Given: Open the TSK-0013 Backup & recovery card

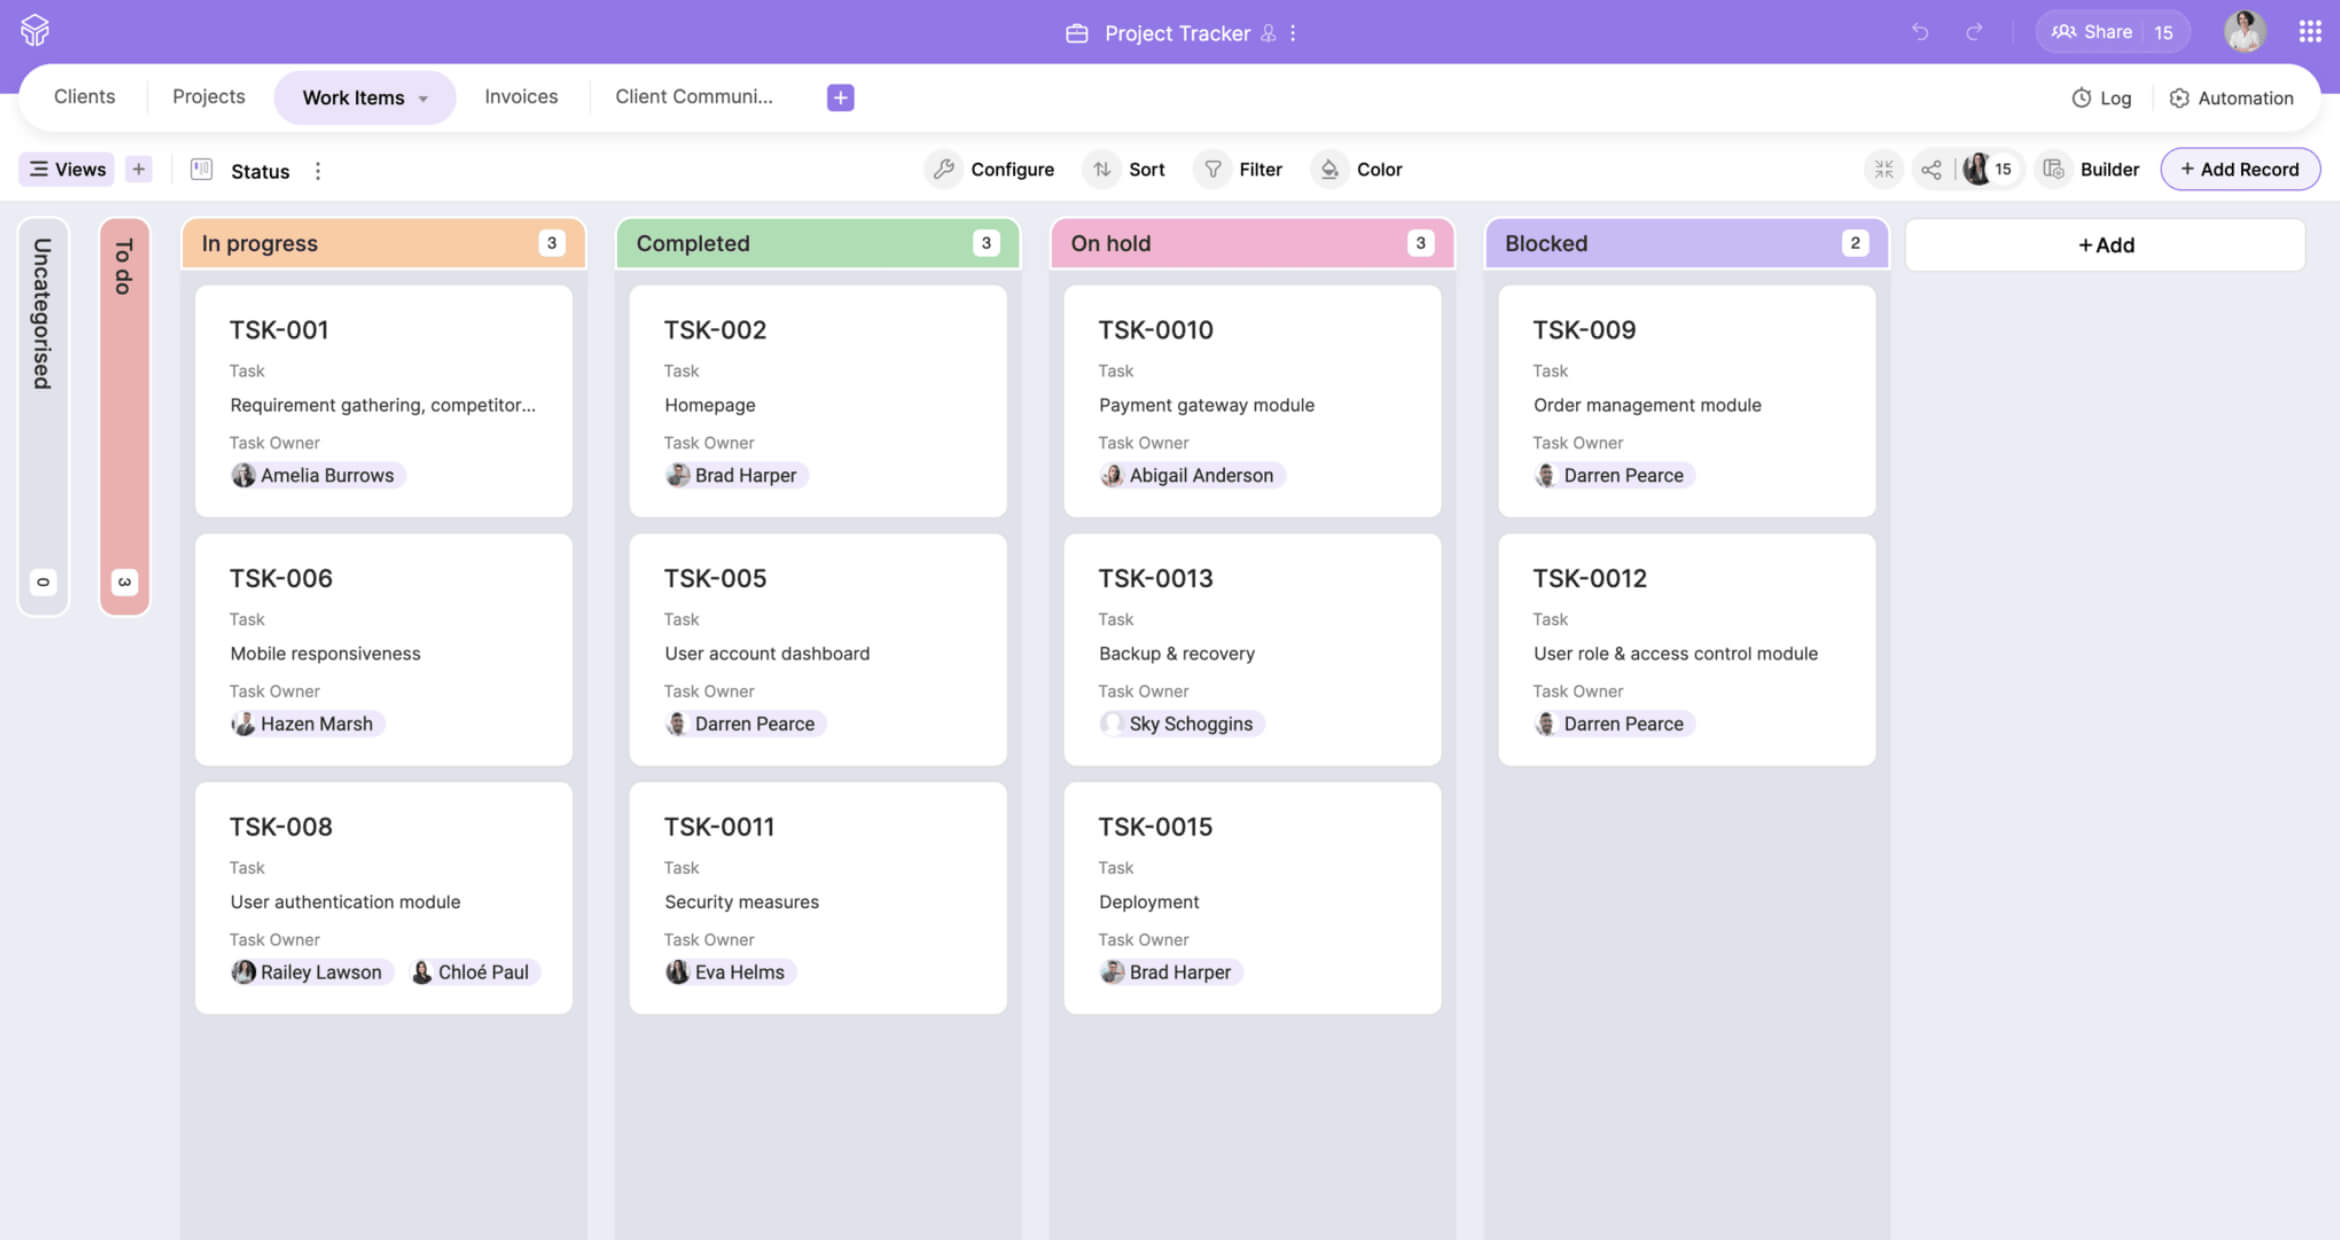Looking at the screenshot, I should point(1251,650).
